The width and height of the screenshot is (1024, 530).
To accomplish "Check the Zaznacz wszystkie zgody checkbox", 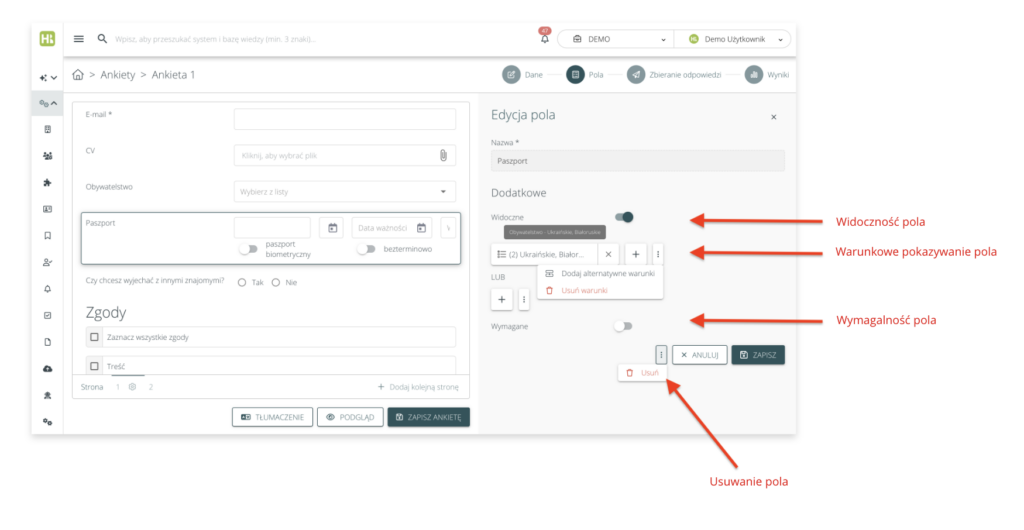I will (95, 337).
